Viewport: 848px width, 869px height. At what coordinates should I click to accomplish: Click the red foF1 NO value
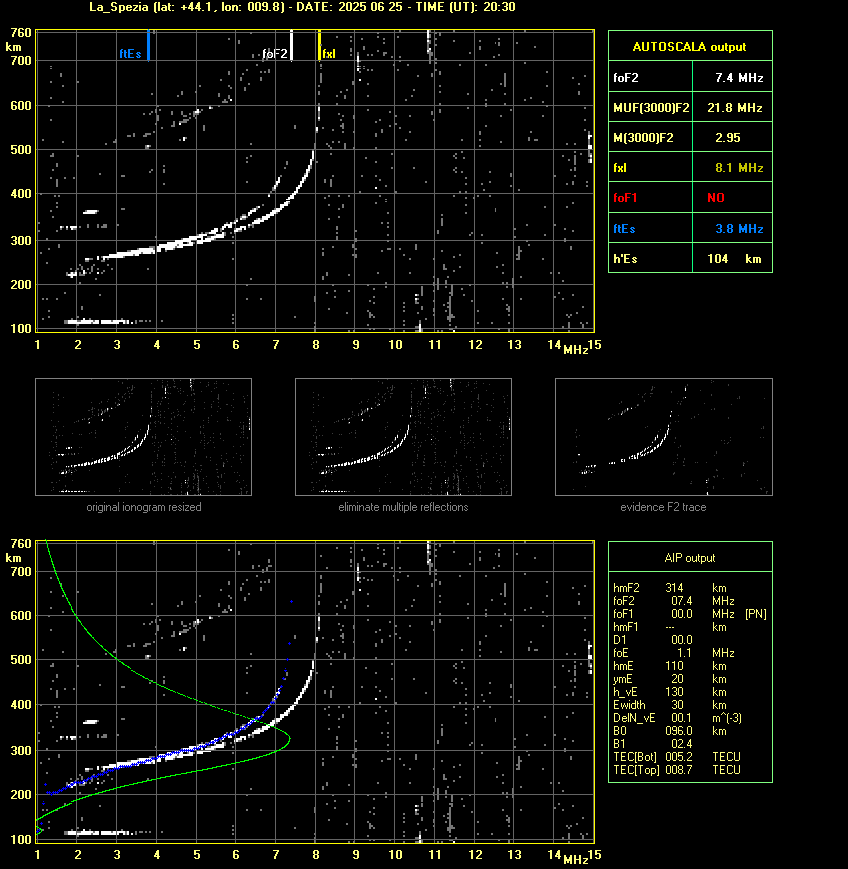[x=716, y=198]
